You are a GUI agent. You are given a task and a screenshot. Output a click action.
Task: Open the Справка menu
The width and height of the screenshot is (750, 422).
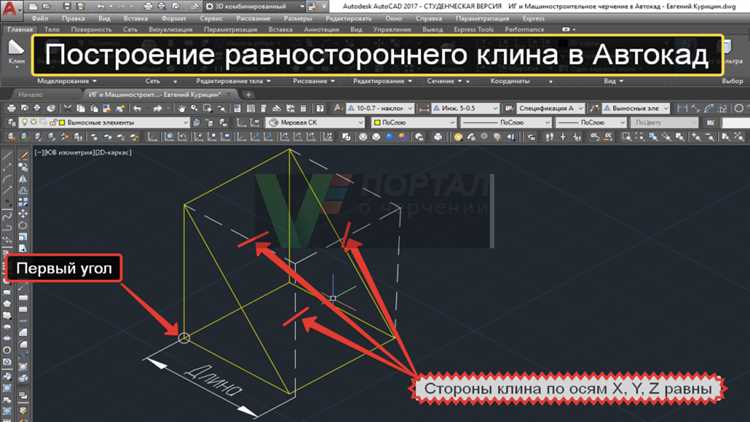coord(429,19)
